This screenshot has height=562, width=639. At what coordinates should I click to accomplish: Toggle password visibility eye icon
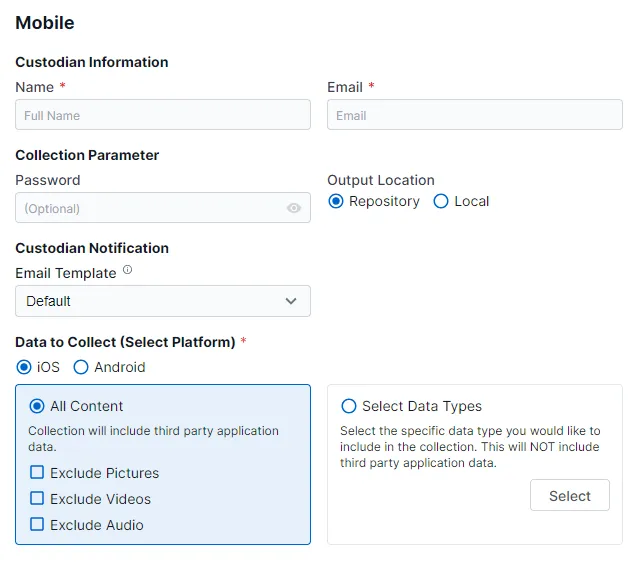293,208
